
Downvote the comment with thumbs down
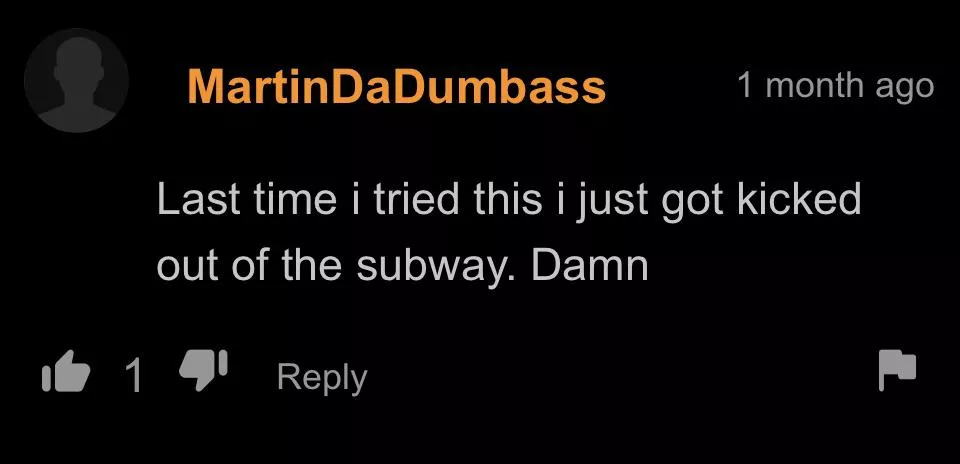[203, 370]
